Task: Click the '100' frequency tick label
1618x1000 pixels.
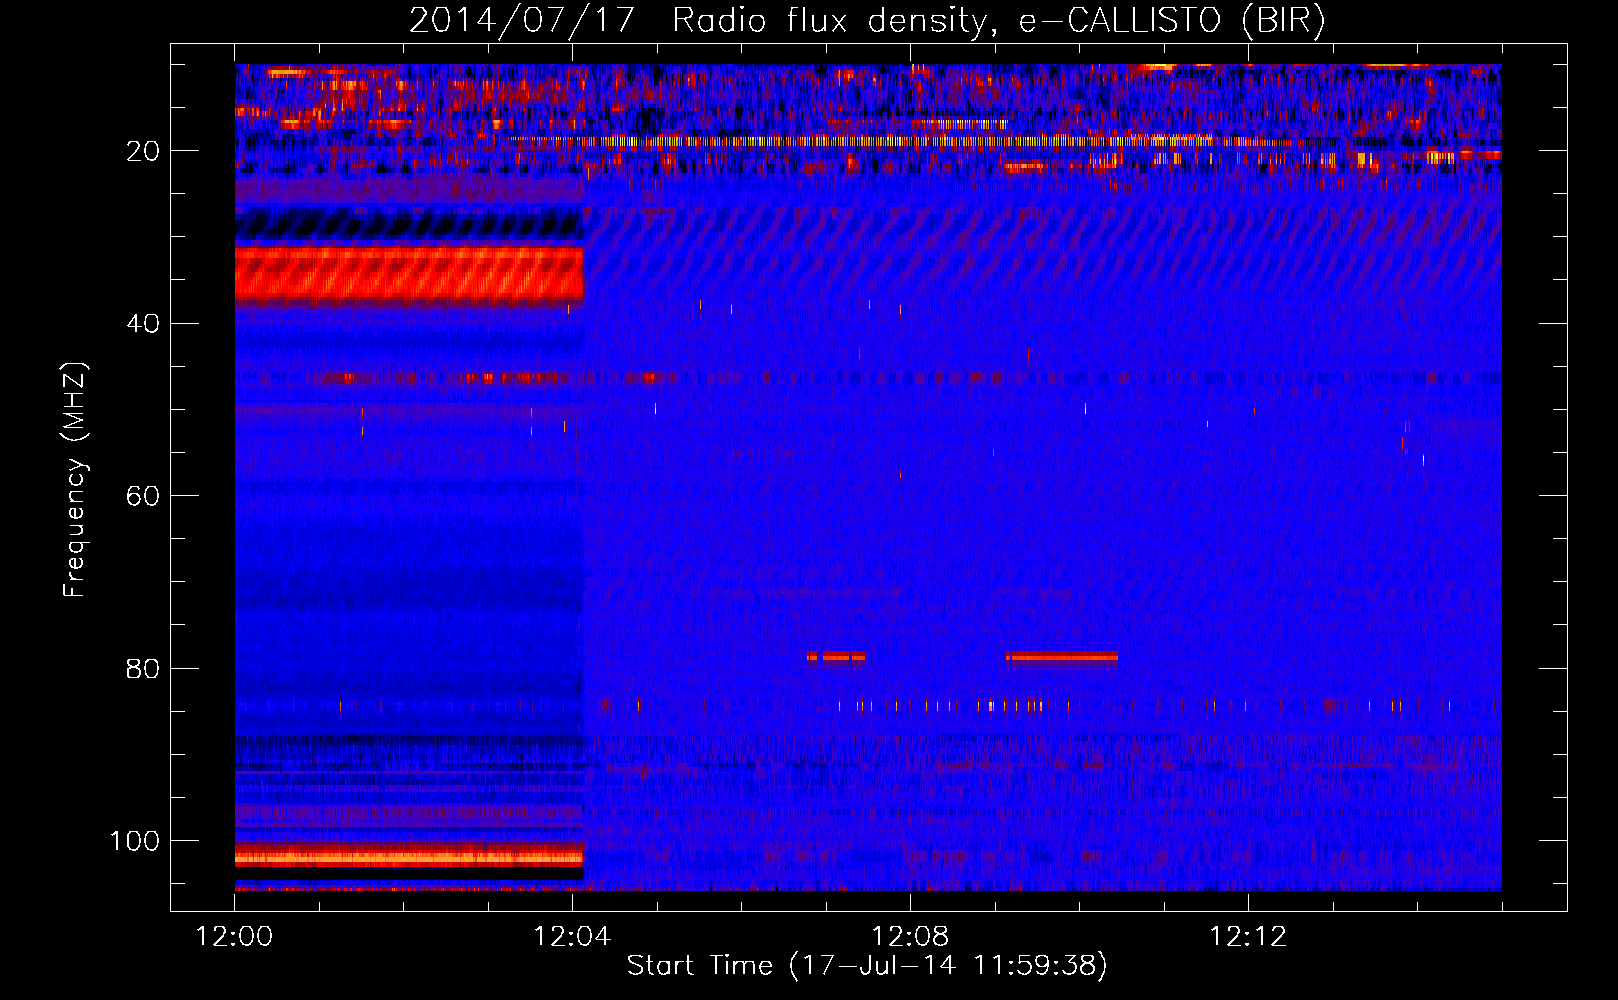Action: 135,841
